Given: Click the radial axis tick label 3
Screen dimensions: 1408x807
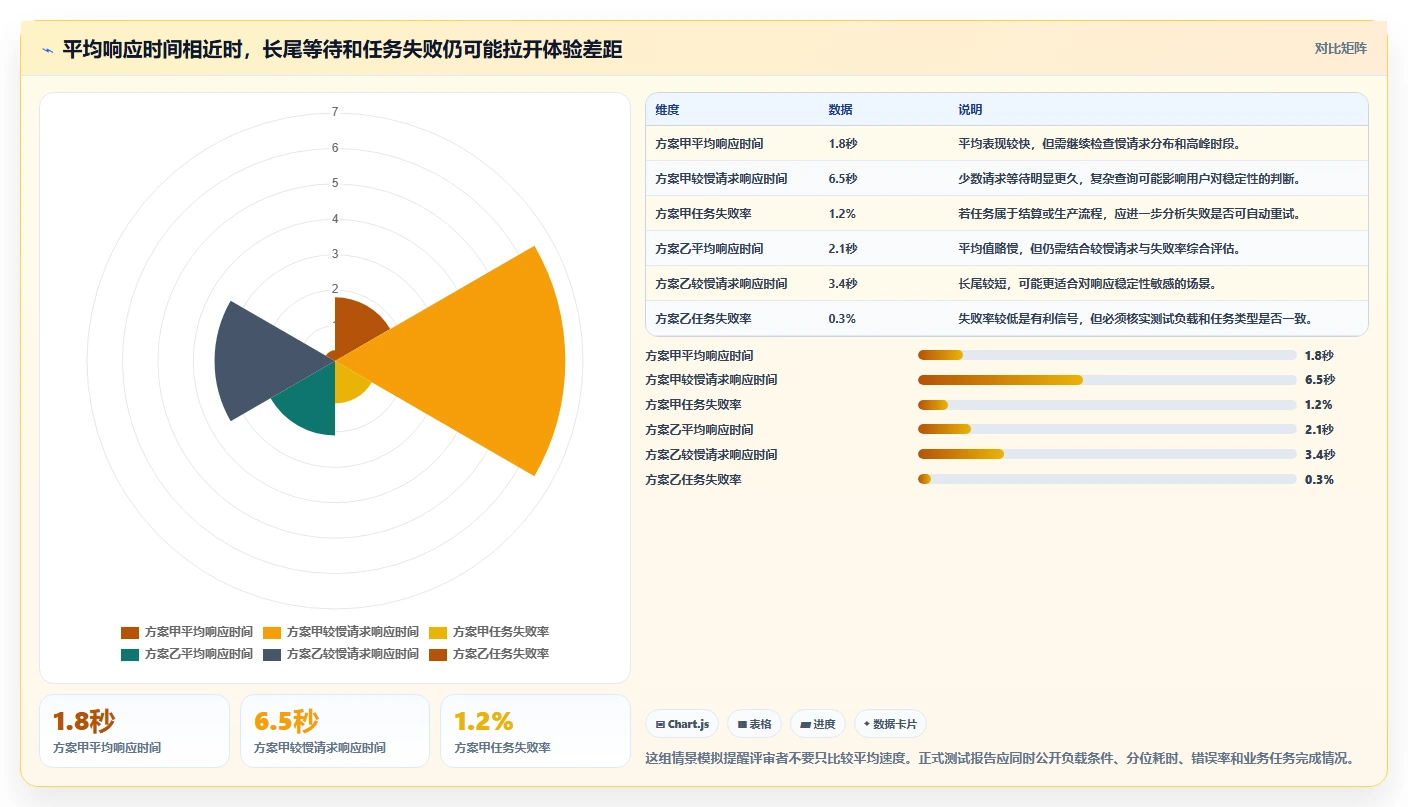Looking at the screenshot, I should pos(335,254).
